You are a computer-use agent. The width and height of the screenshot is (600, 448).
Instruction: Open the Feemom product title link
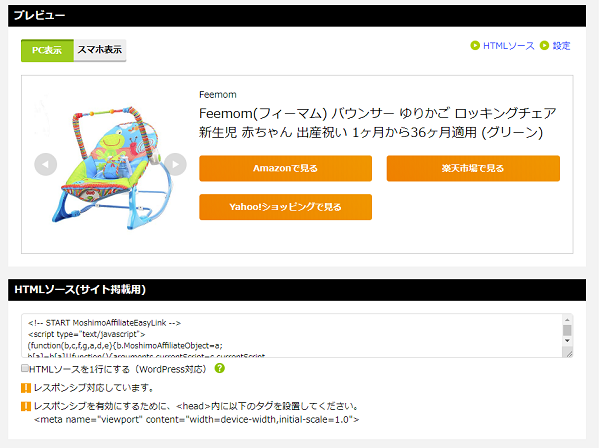point(377,123)
